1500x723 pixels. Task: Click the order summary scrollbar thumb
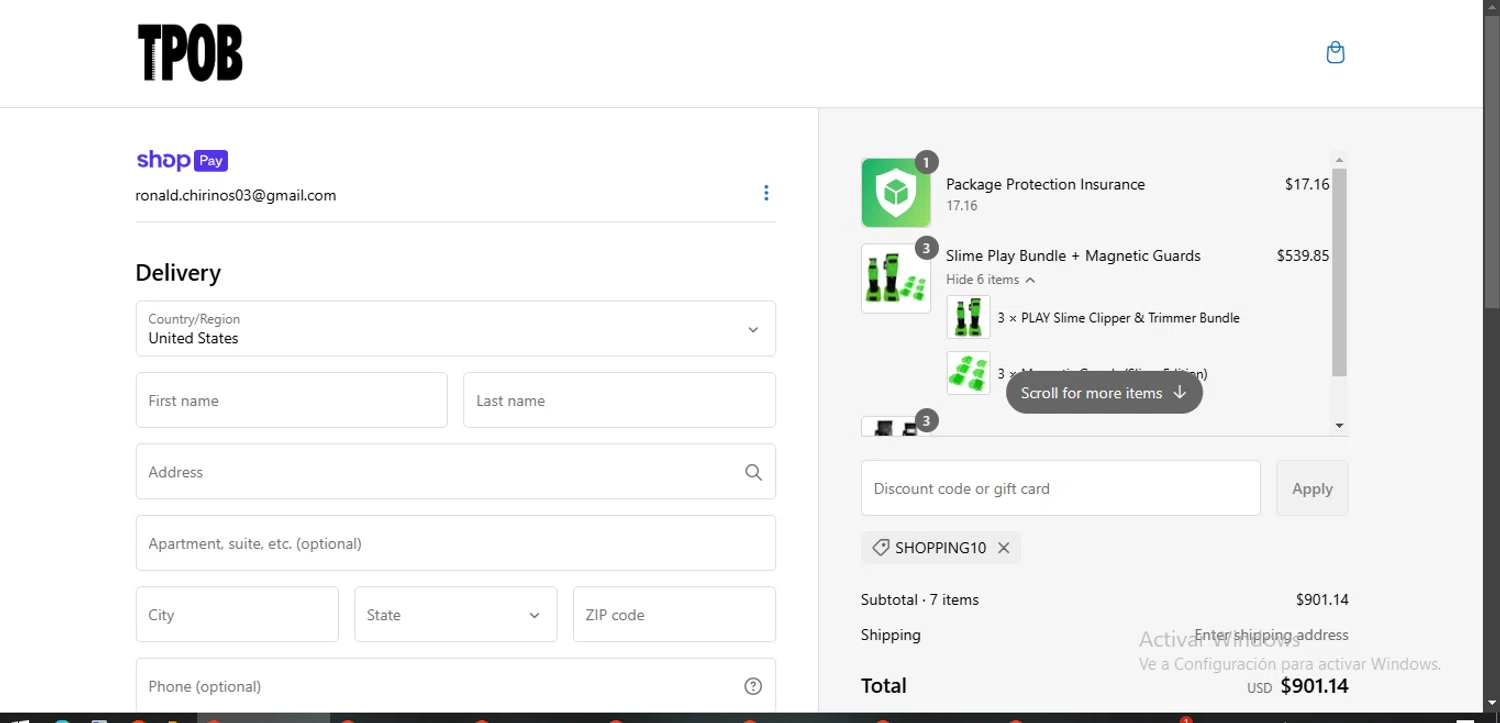tap(1340, 272)
